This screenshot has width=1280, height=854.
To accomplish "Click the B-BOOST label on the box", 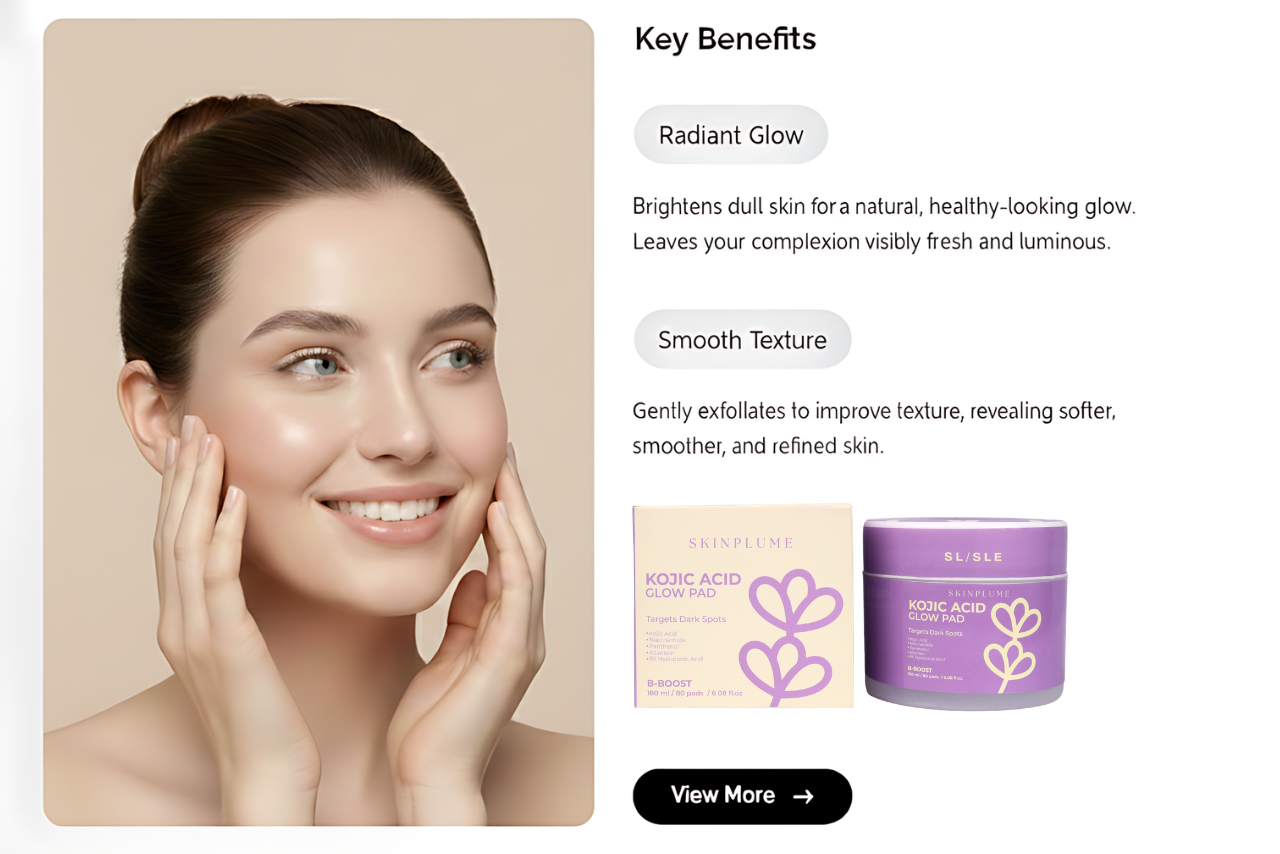I will click(669, 683).
